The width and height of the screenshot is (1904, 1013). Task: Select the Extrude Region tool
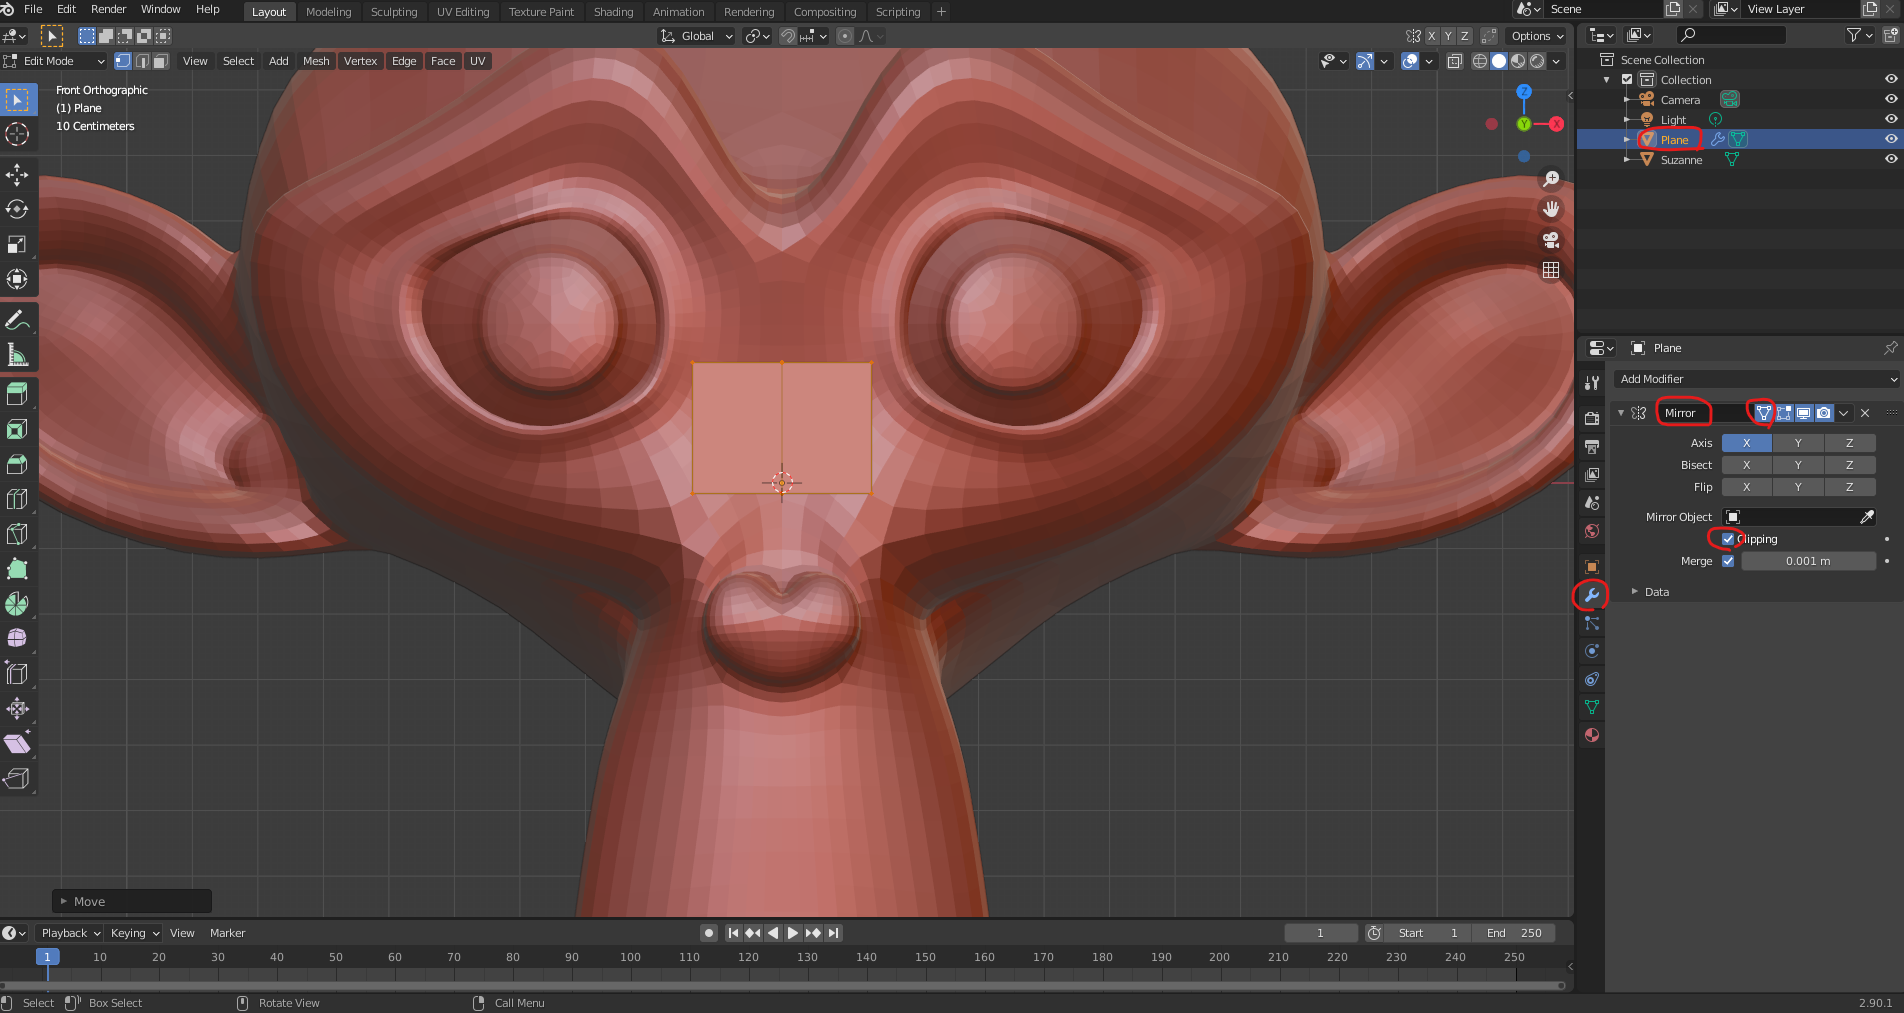pos(17,394)
